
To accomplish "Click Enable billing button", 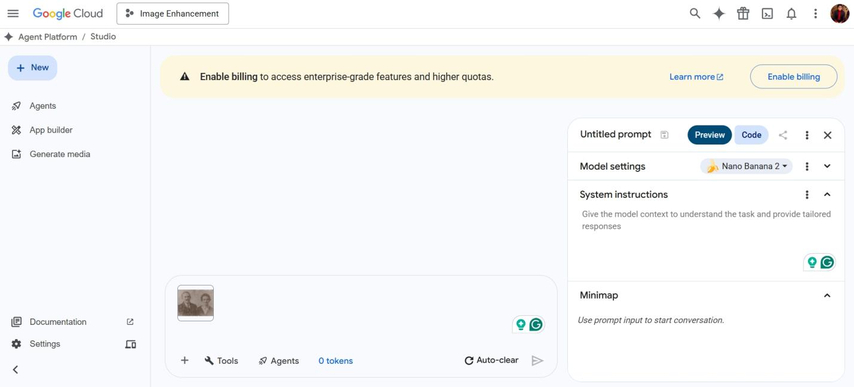I will pyautogui.click(x=794, y=77).
